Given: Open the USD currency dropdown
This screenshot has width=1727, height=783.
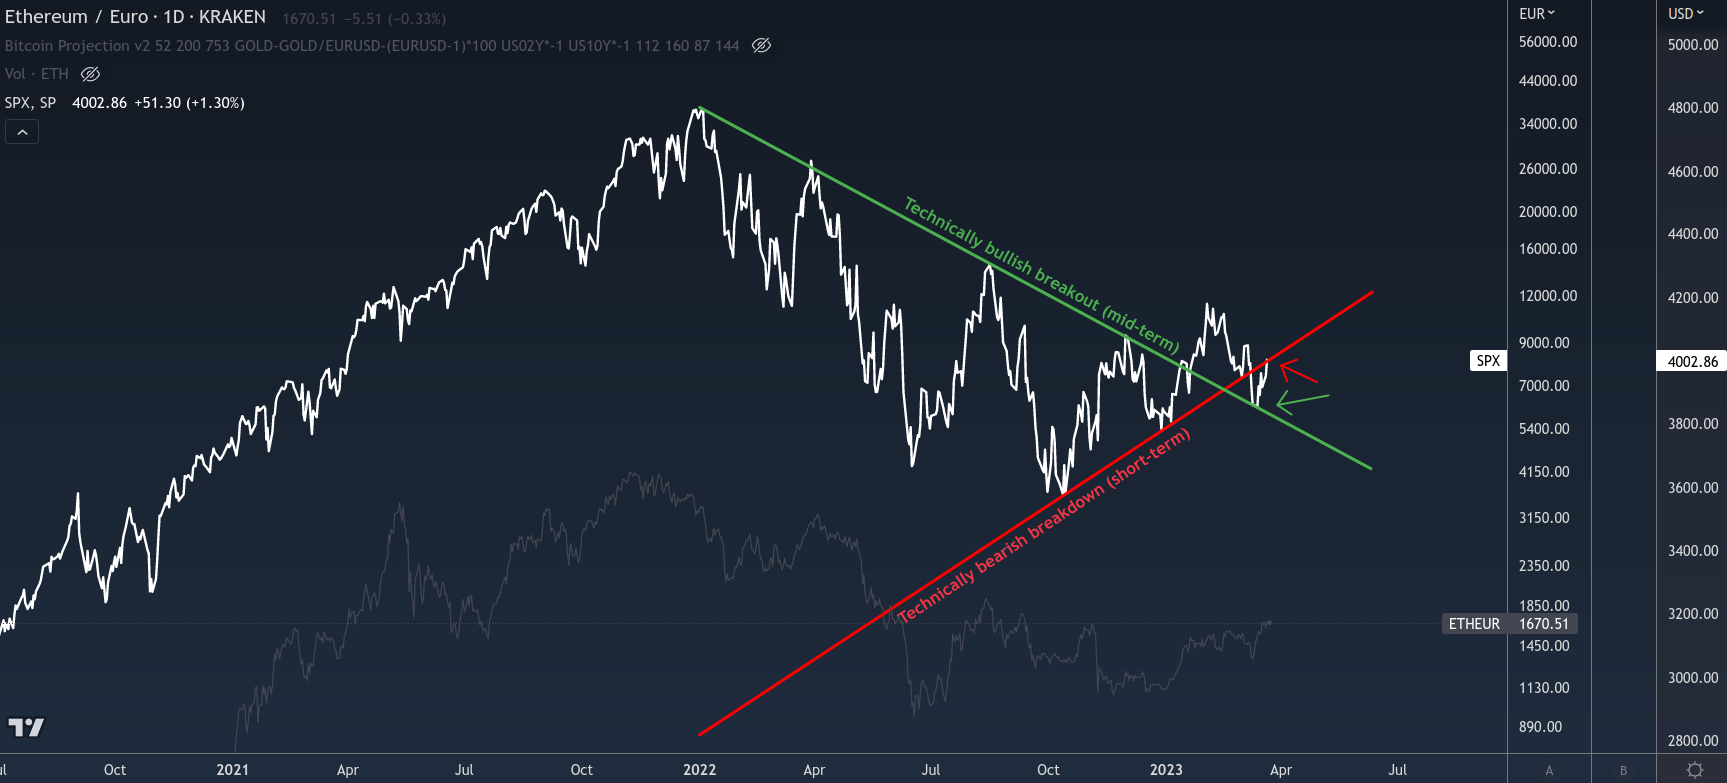Looking at the screenshot, I should 1685,14.
